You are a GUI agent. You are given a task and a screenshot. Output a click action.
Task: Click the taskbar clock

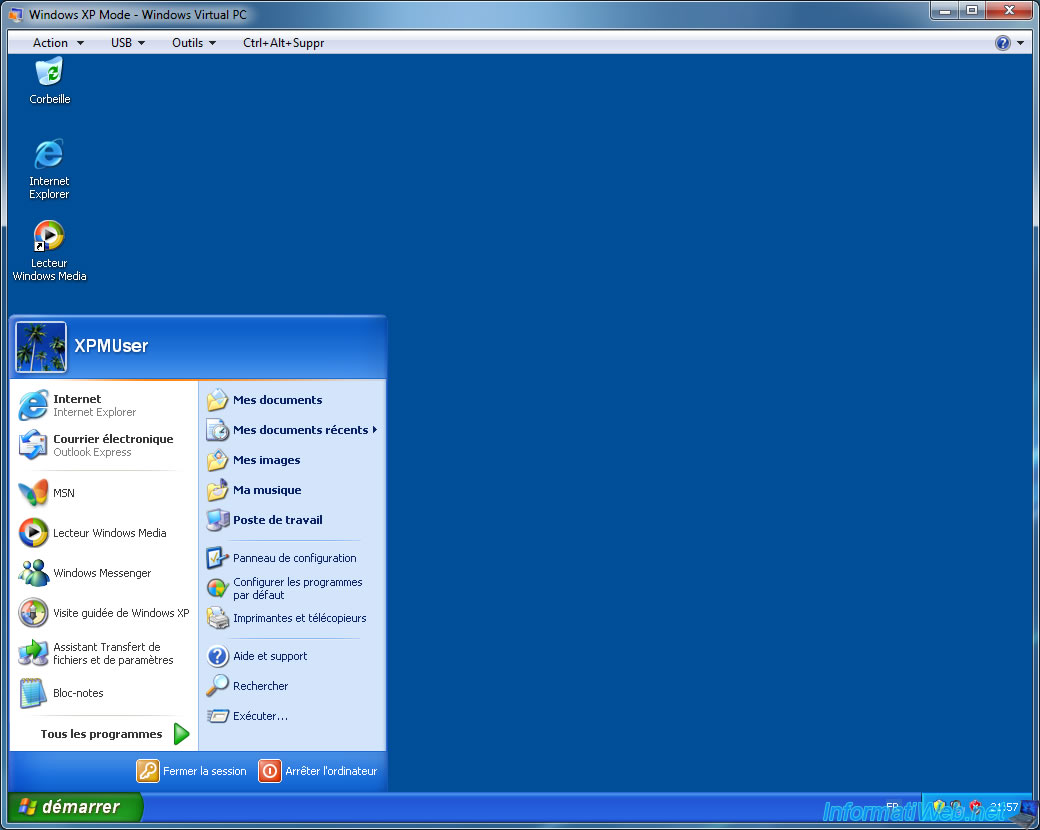point(1004,807)
